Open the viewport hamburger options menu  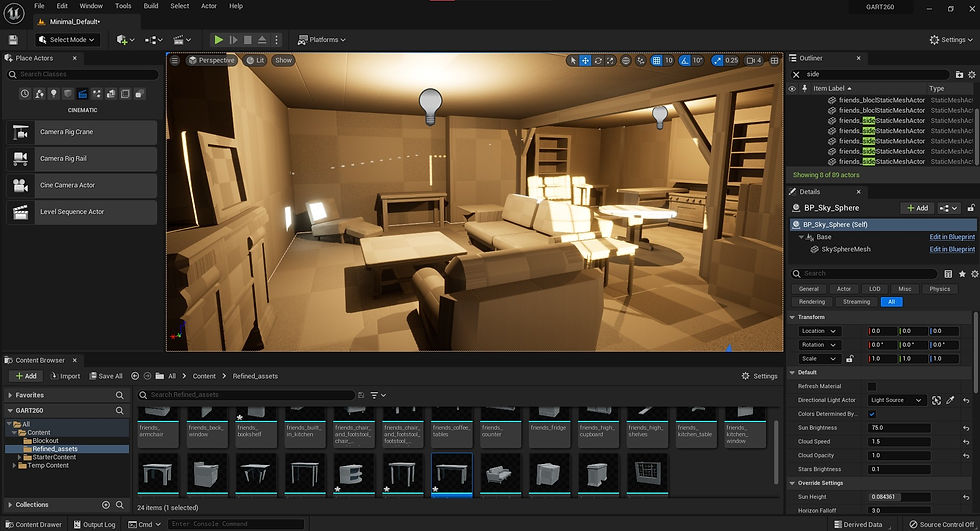tap(175, 61)
